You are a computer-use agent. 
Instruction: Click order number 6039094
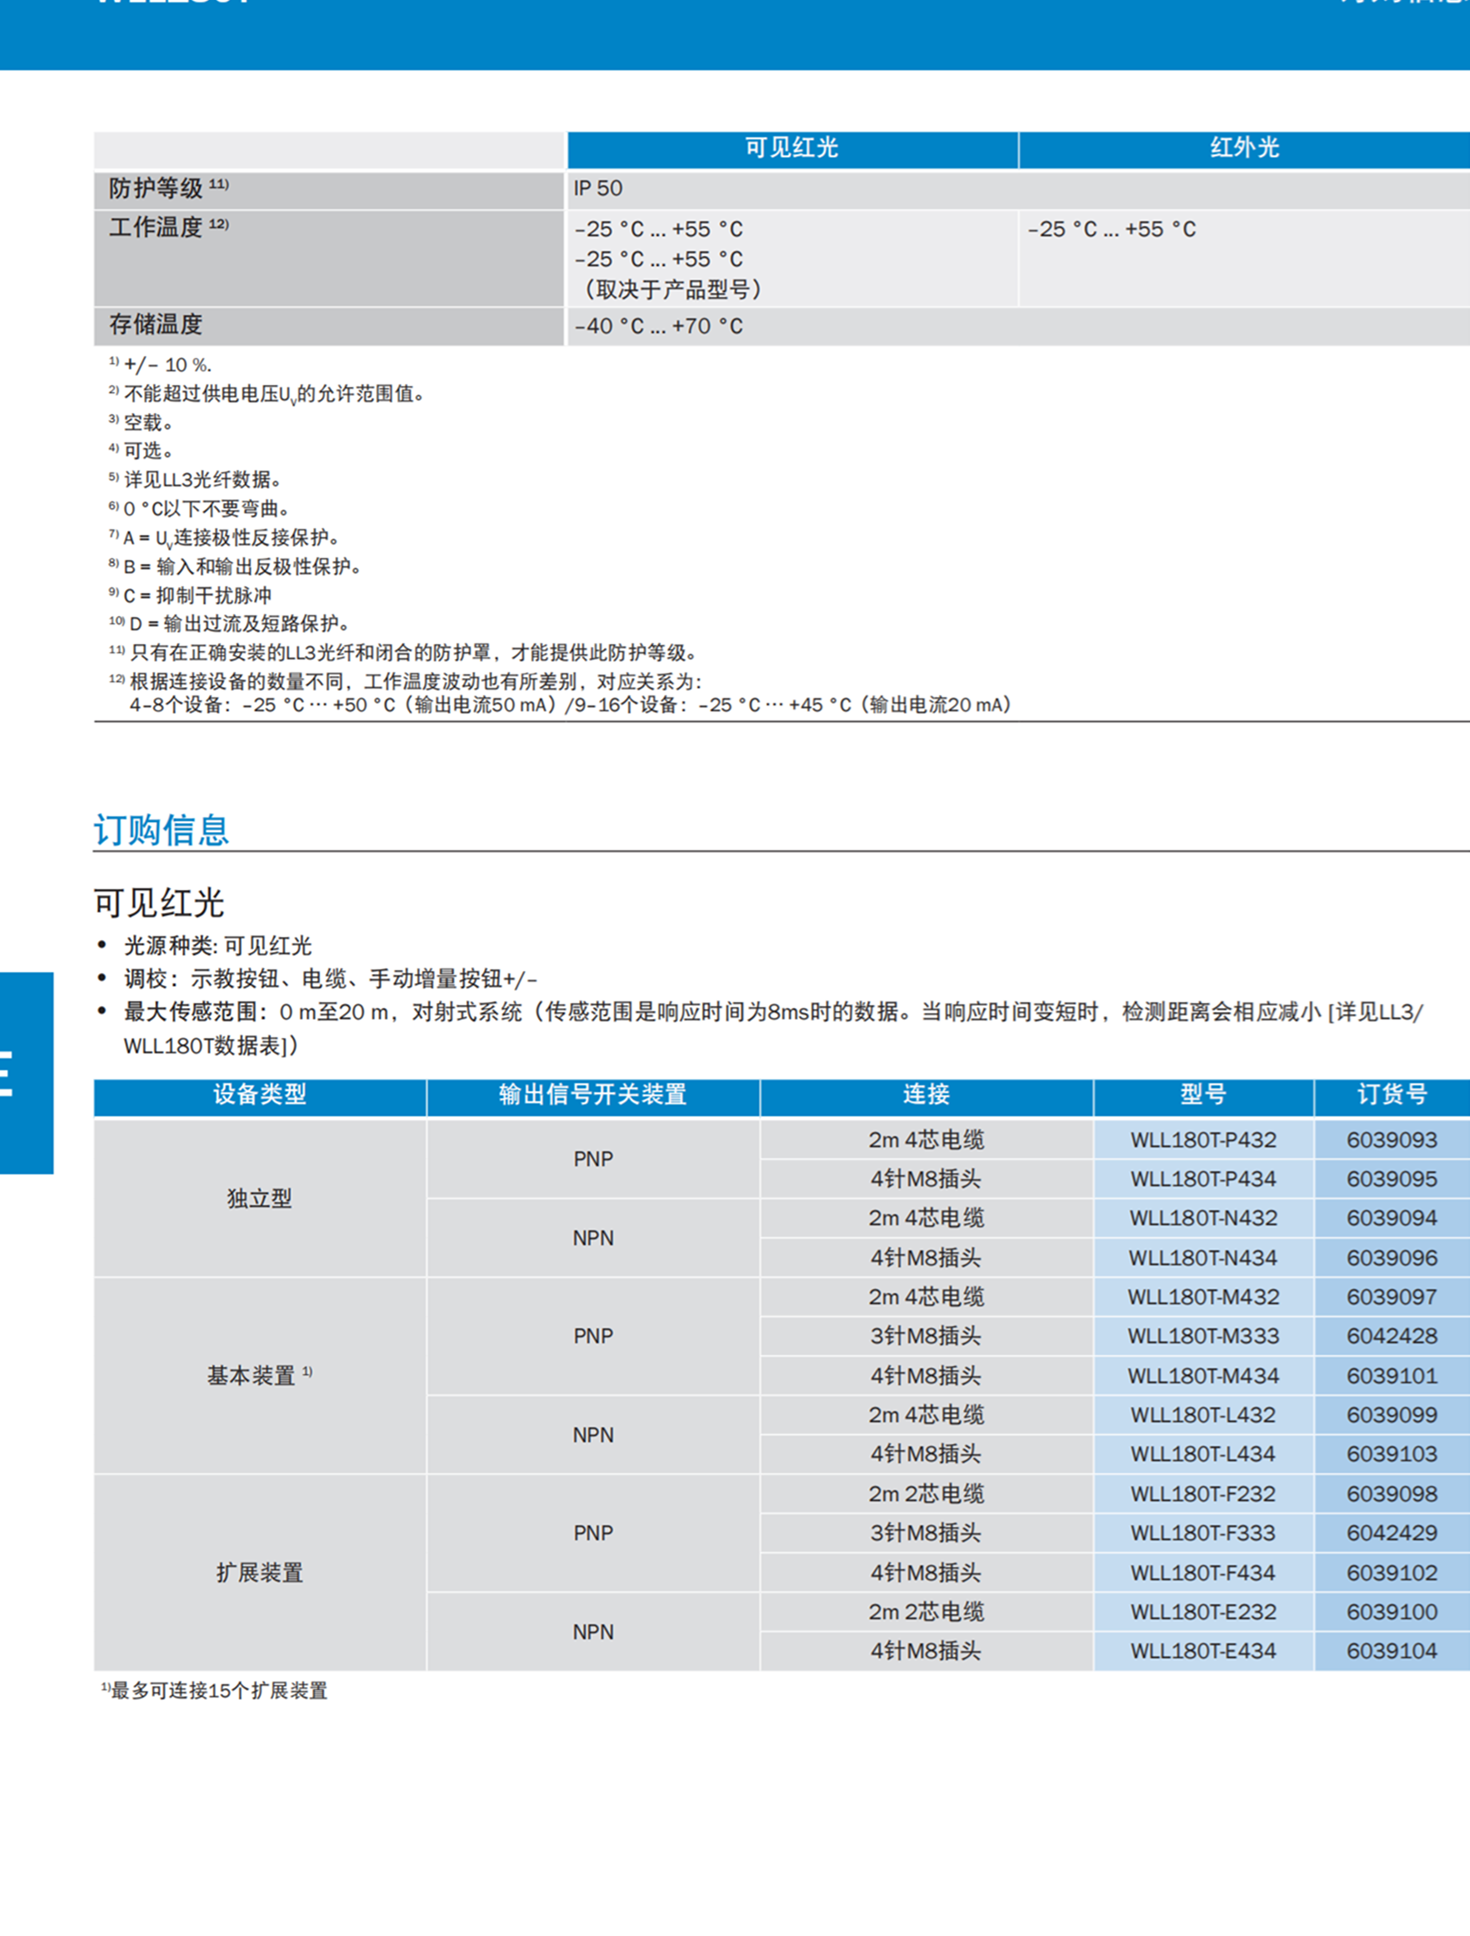pos(1392,1218)
